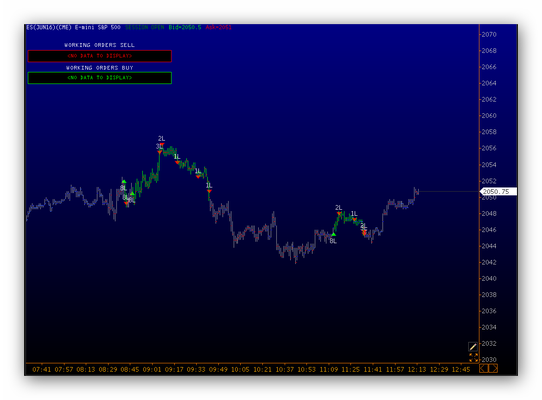Image resolution: width=542 pixels, height=400 pixels.
Task: Click the 2046 price axis label
Action: click(489, 230)
